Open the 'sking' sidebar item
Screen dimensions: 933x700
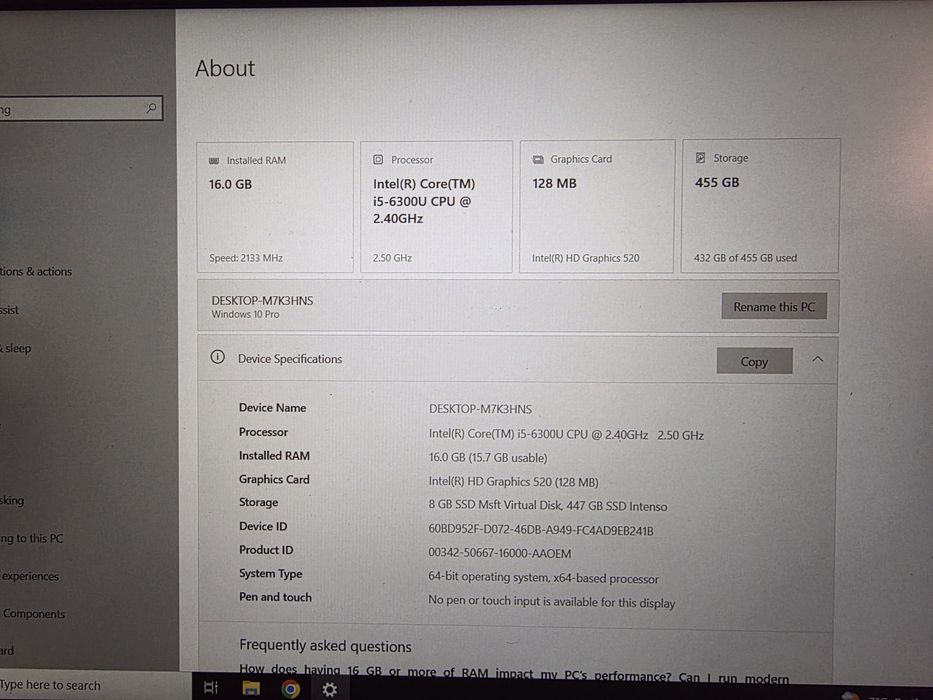pyautogui.click(x=12, y=501)
